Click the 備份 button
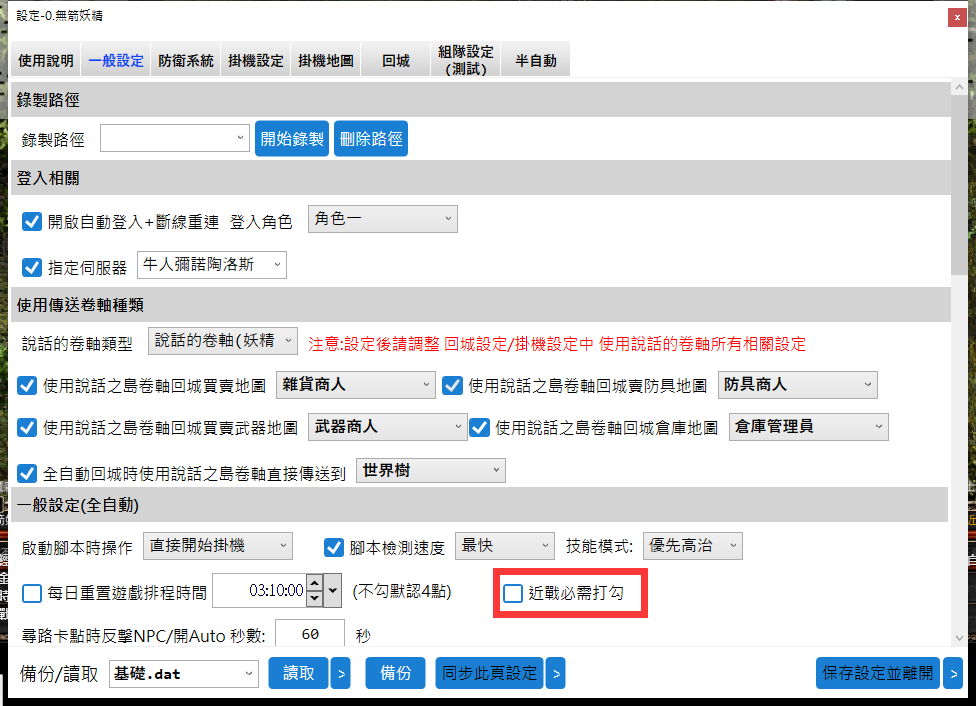 (395, 673)
